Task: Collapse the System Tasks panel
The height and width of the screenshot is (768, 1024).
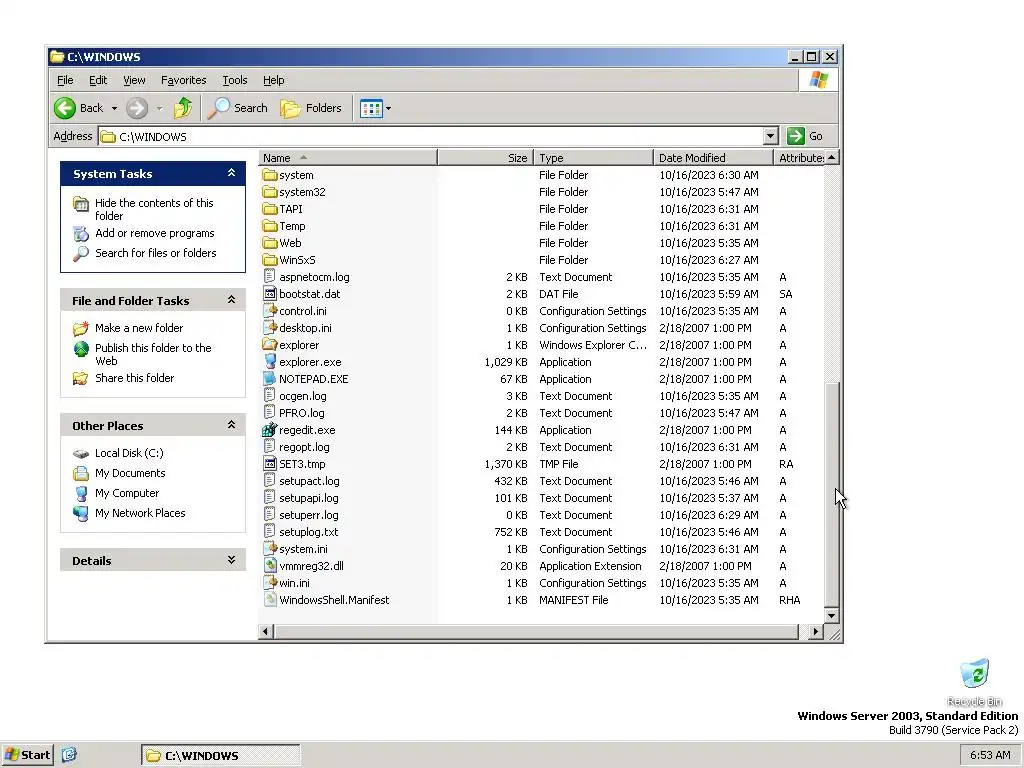Action: click(231, 173)
